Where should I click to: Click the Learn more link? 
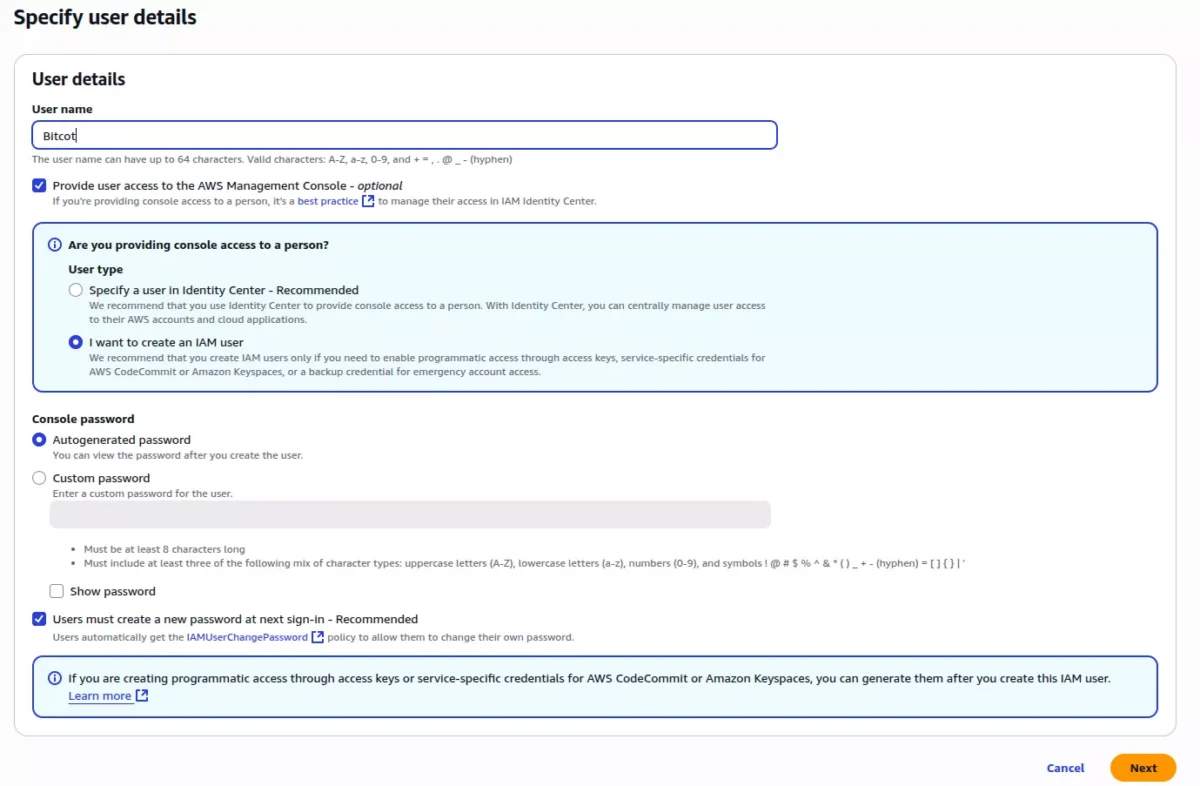(x=99, y=697)
